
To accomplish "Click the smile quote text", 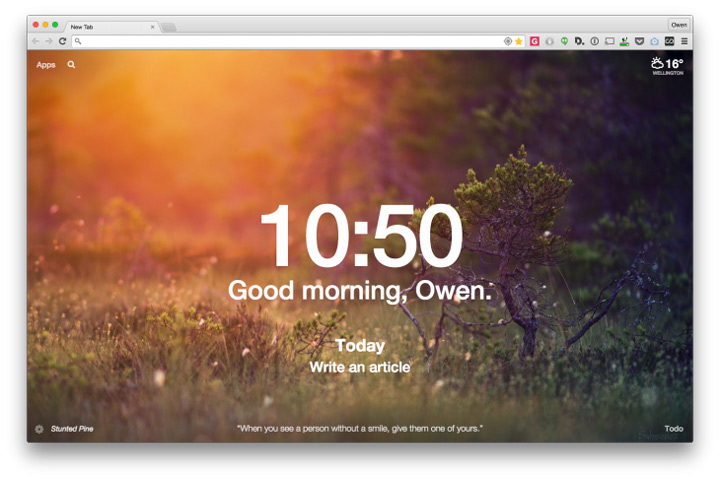I will click(360, 429).
